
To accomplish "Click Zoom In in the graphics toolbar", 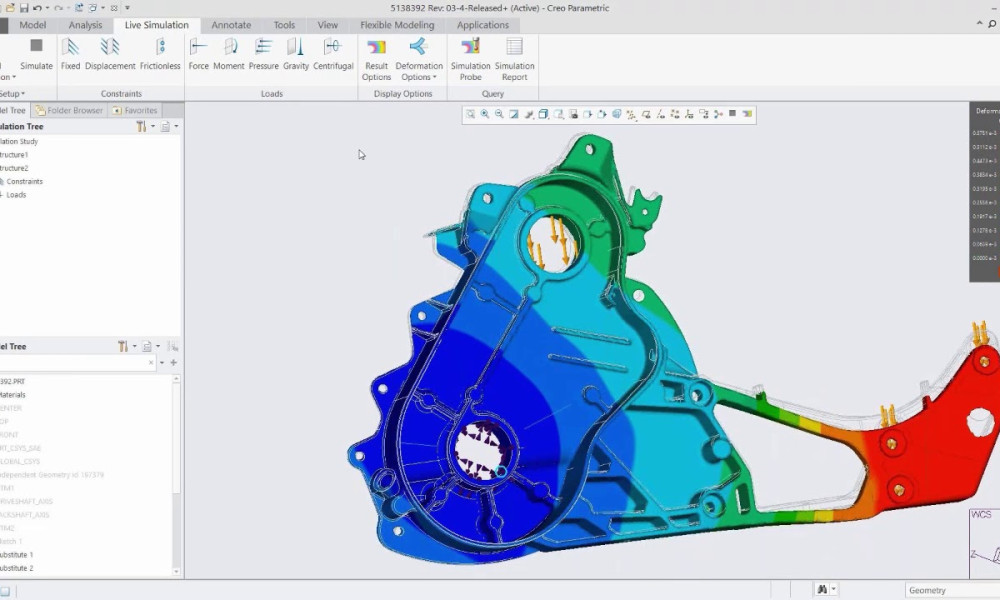I will pyautogui.click(x=485, y=114).
